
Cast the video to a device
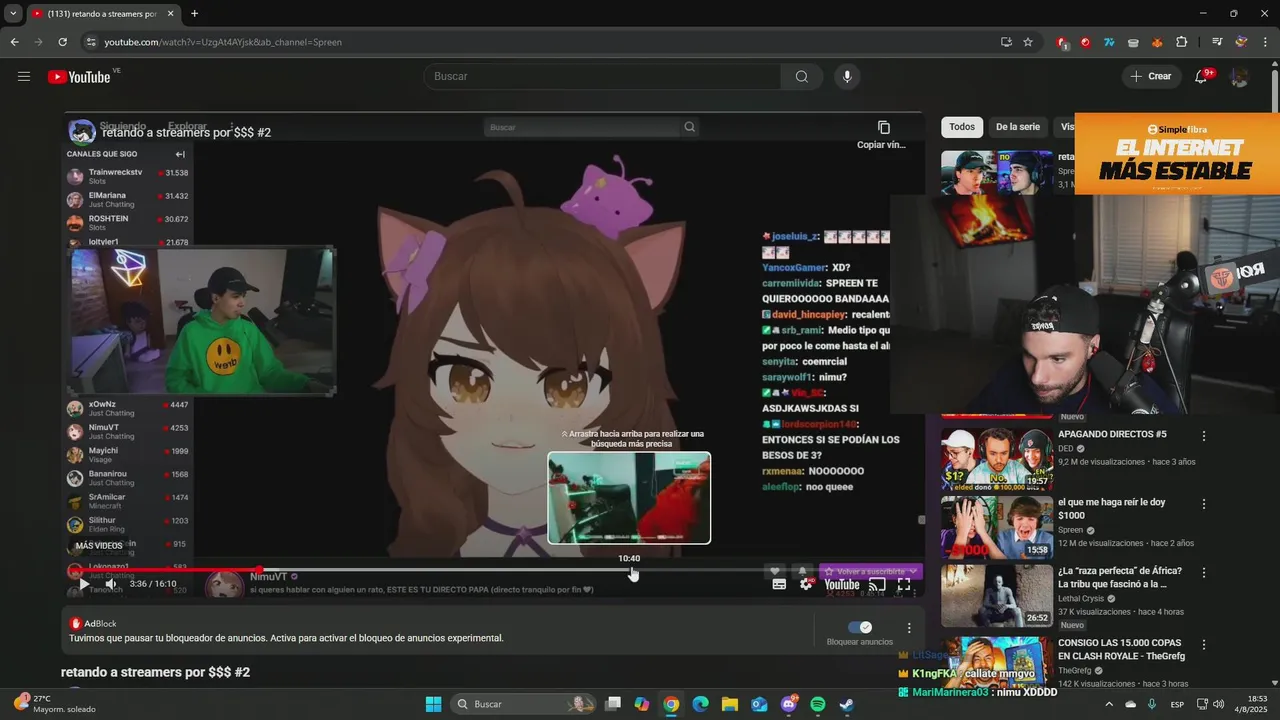tap(877, 585)
